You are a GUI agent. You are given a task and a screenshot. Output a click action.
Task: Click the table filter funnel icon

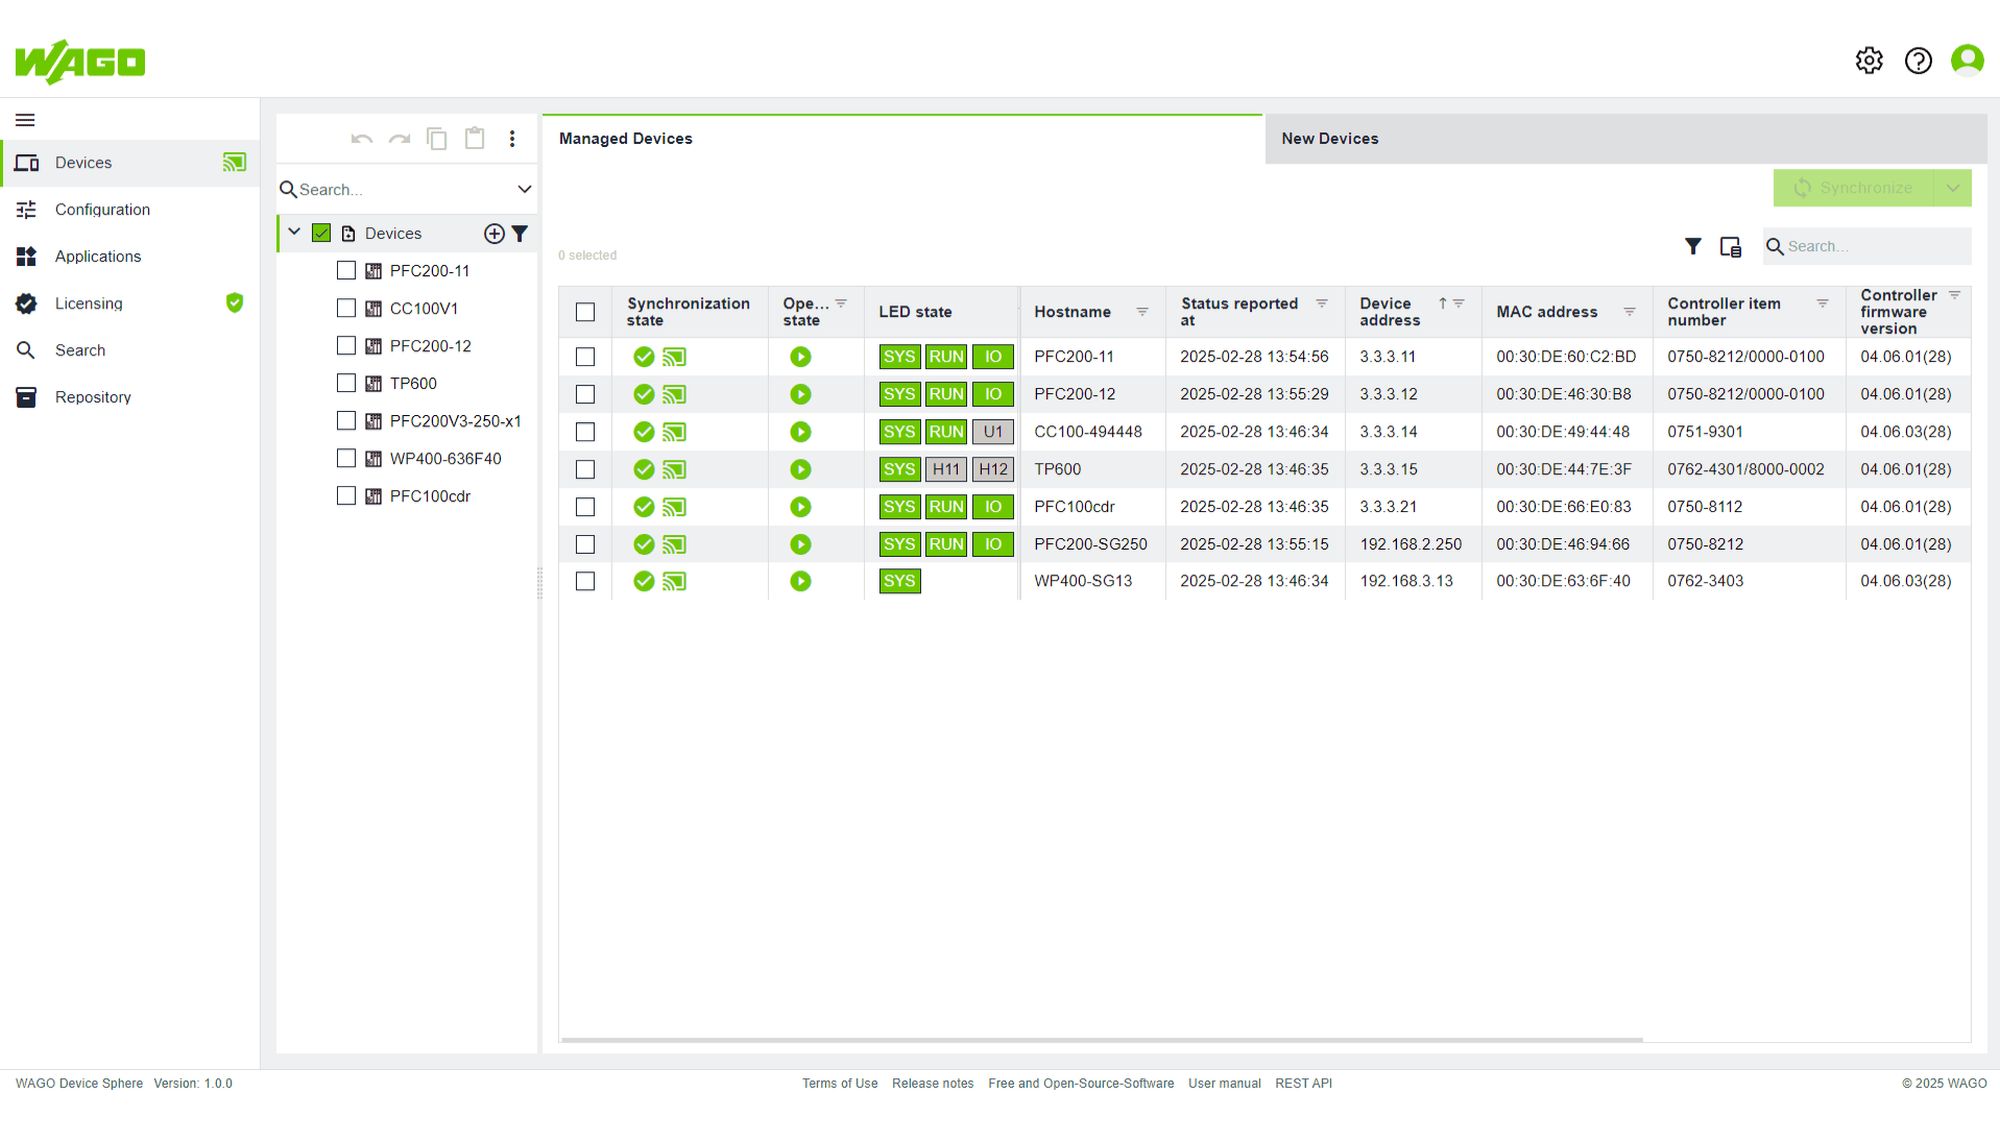(x=1693, y=246)
